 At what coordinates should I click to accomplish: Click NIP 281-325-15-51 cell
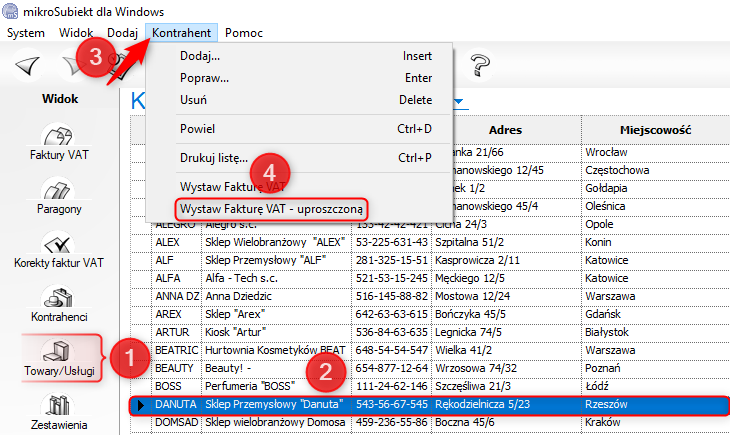tap(392, 260)
